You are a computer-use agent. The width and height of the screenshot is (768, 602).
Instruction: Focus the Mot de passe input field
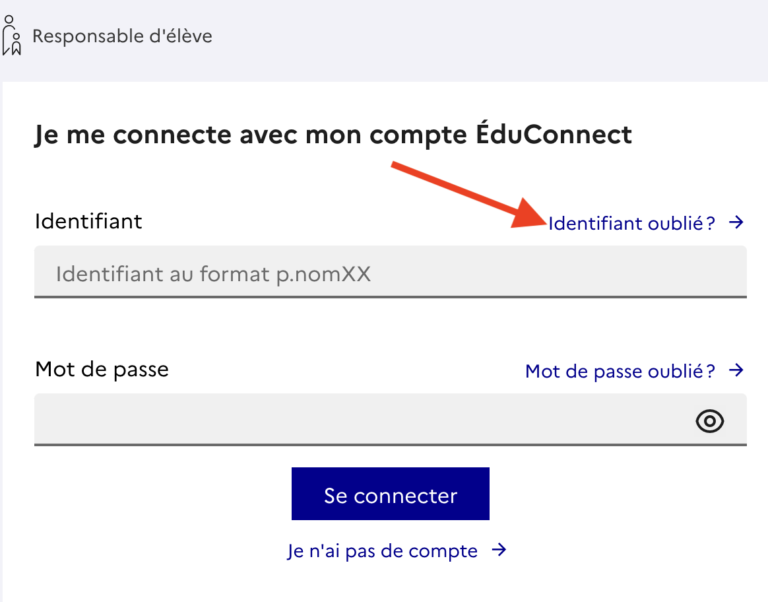click(x=360, y=420)
